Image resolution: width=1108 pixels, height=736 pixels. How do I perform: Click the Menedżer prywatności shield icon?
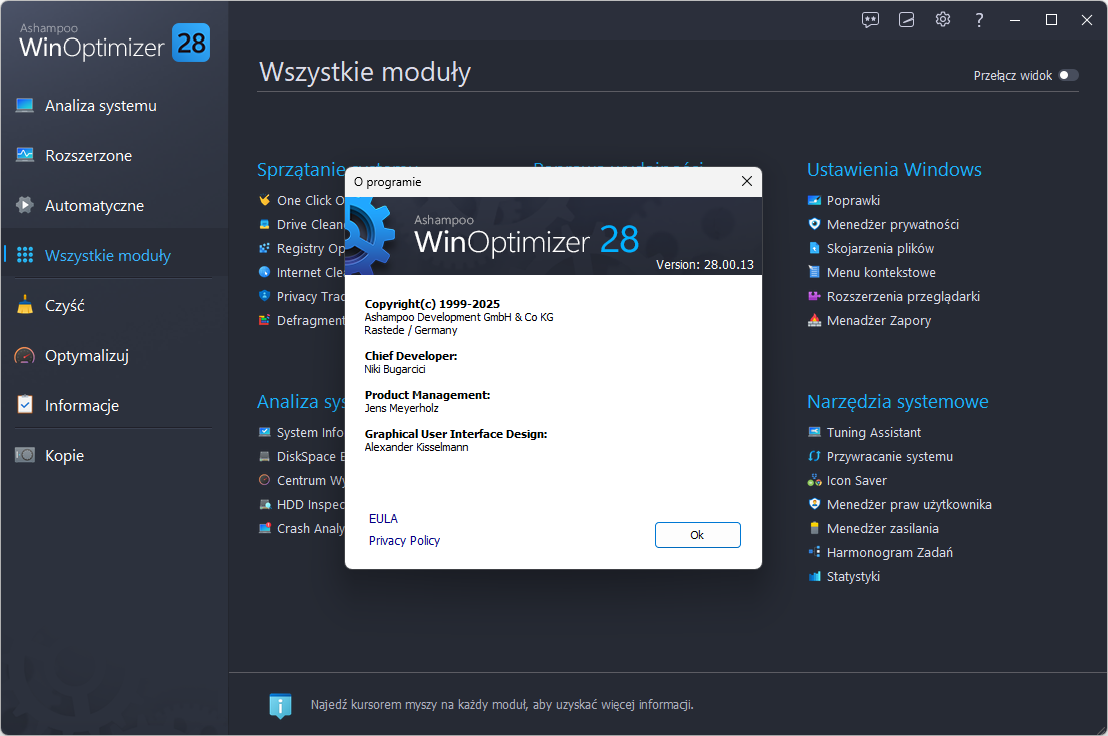814,224
